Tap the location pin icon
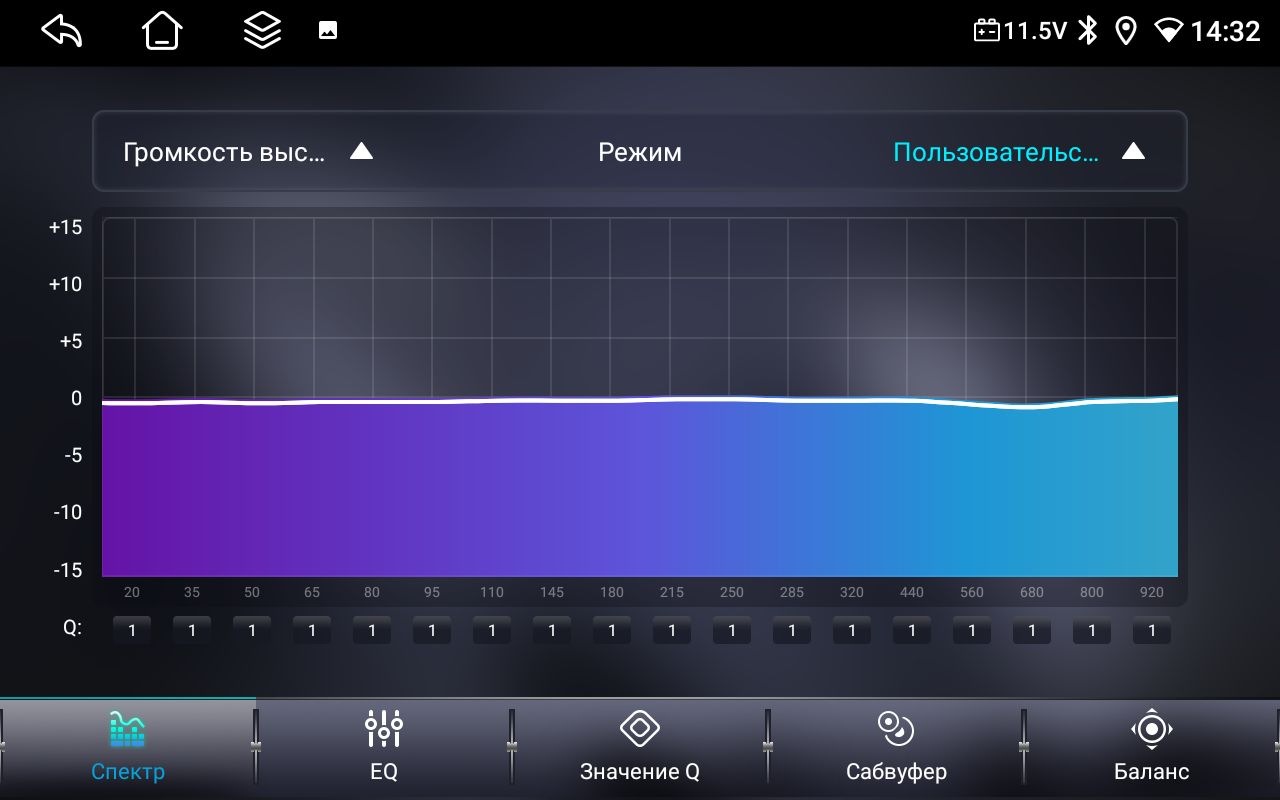The image size is (1280, 800). 1126,31
